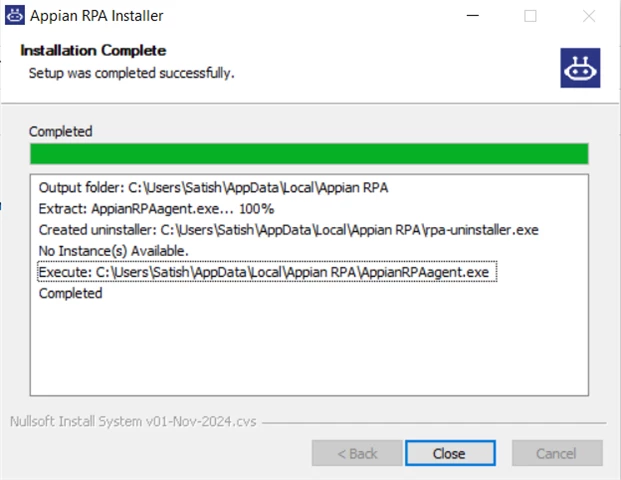
Task: Click the 'Appian RPA Installer' window title
Action: pos(97,16)
